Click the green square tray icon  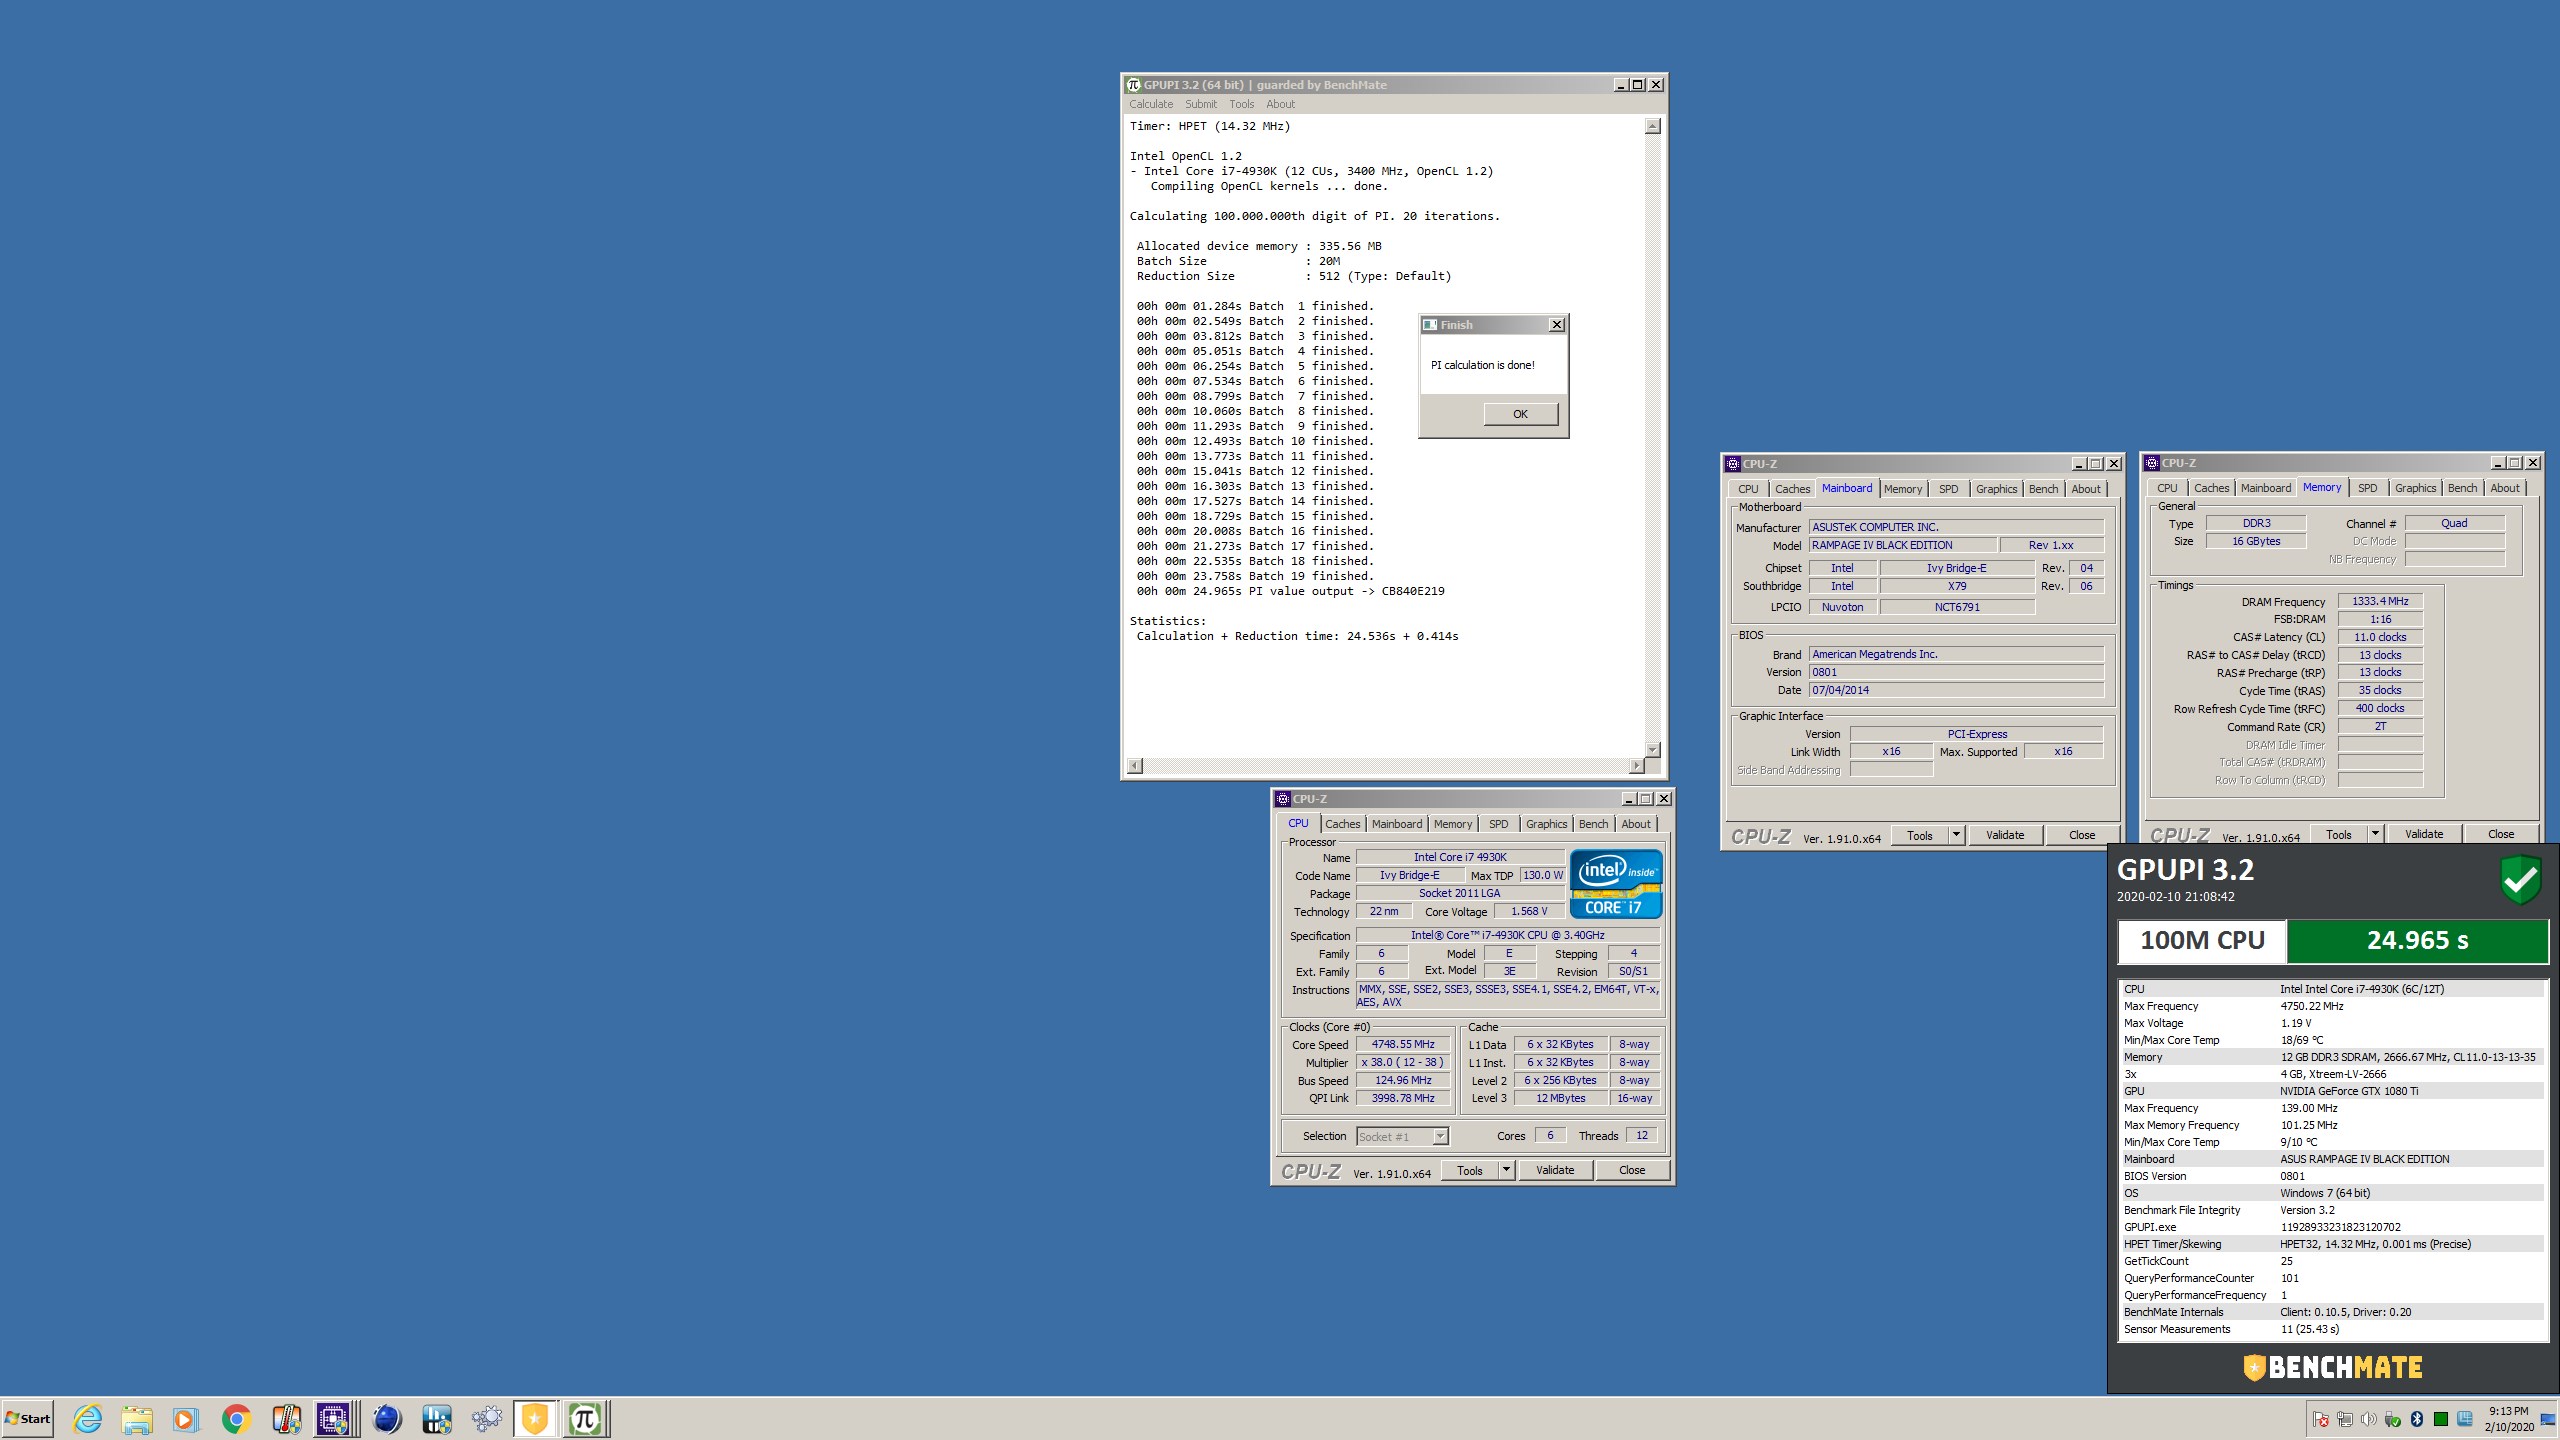(2441, 1419)
